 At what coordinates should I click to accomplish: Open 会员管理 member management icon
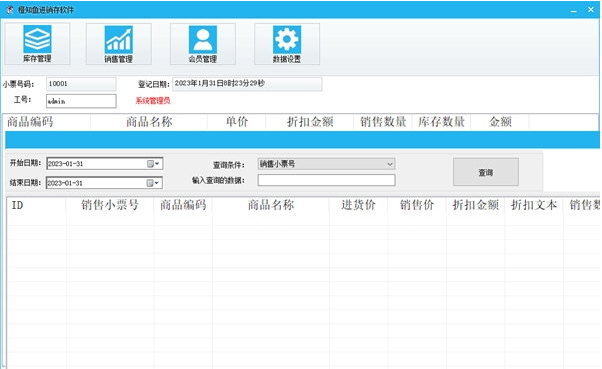[203, 44]
